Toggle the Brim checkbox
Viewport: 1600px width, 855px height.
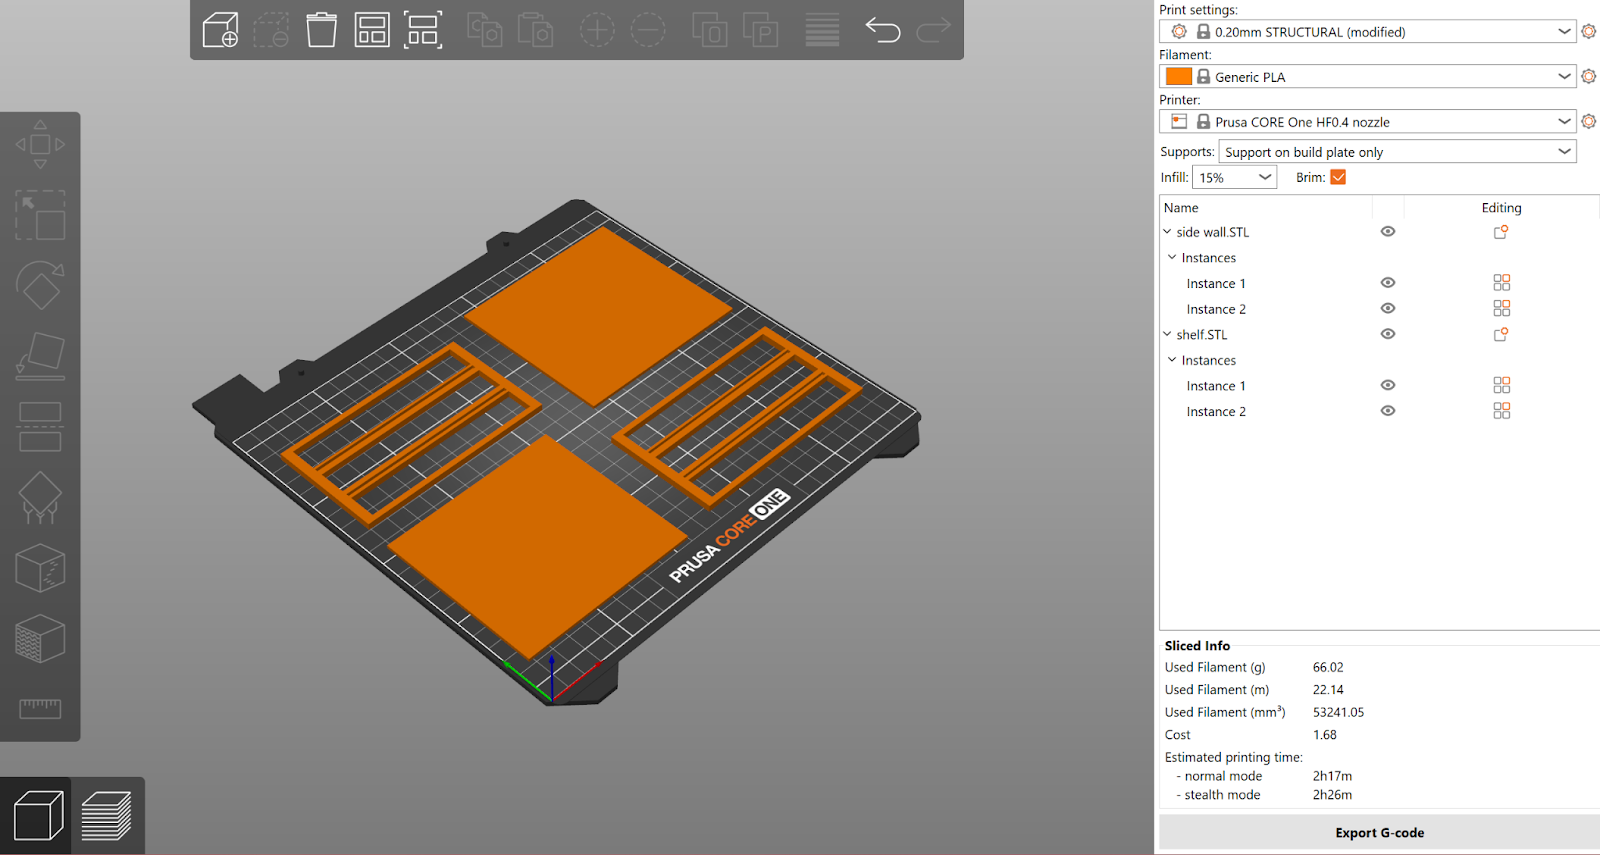[1338, 177]
